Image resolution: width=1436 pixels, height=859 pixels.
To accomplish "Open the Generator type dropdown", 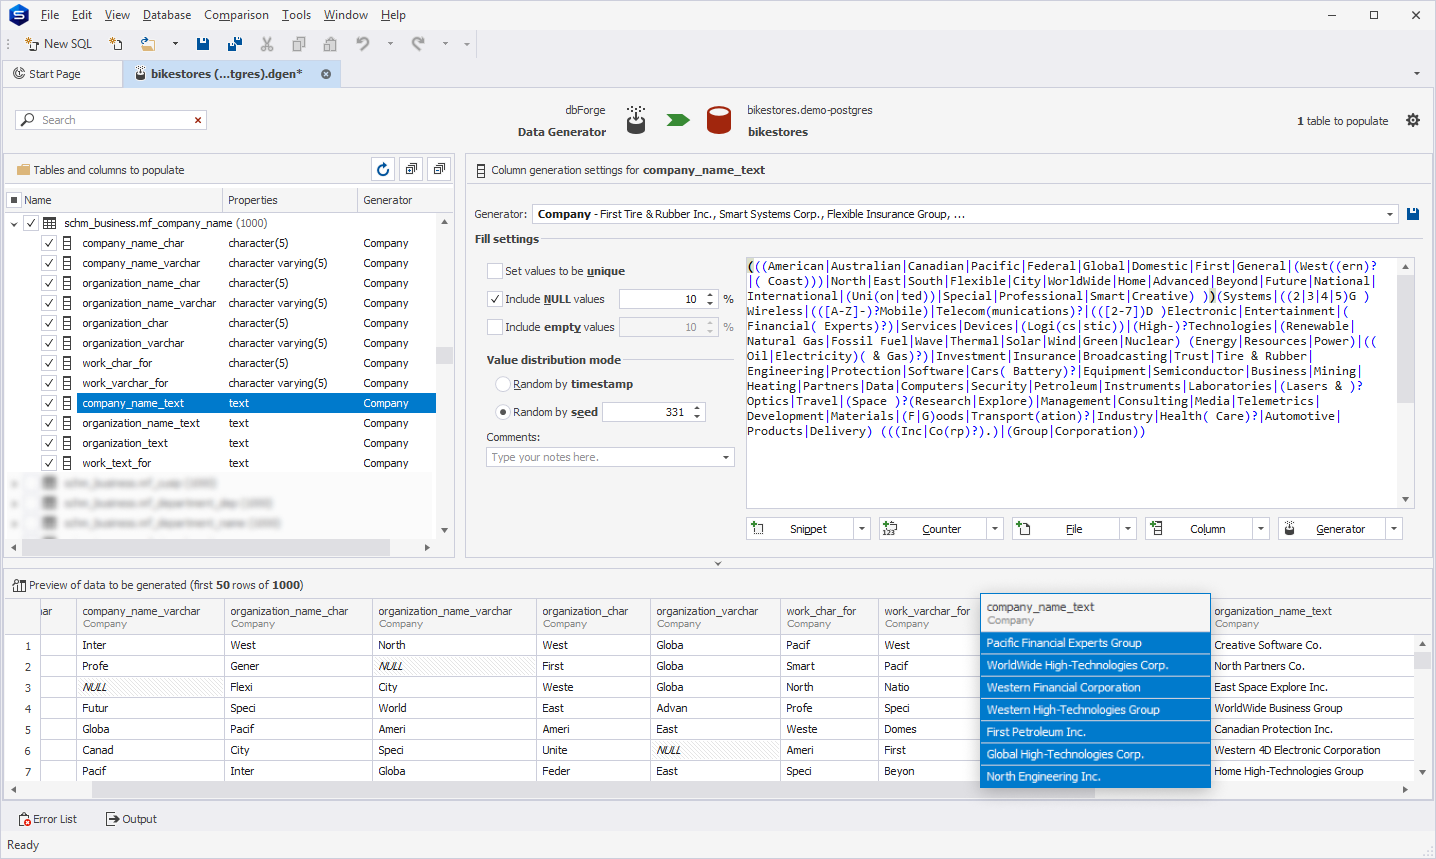I will 1389,214.
